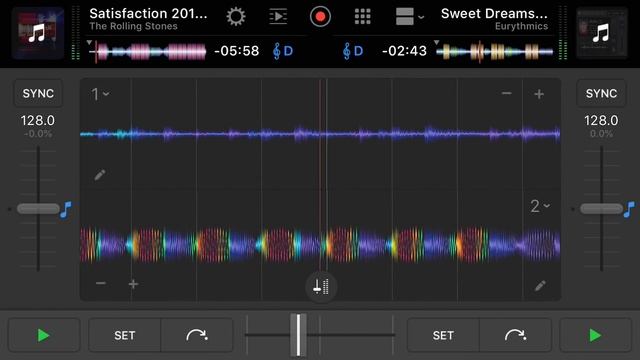Click the Satisfaction track overview waveform

(148, 52)
